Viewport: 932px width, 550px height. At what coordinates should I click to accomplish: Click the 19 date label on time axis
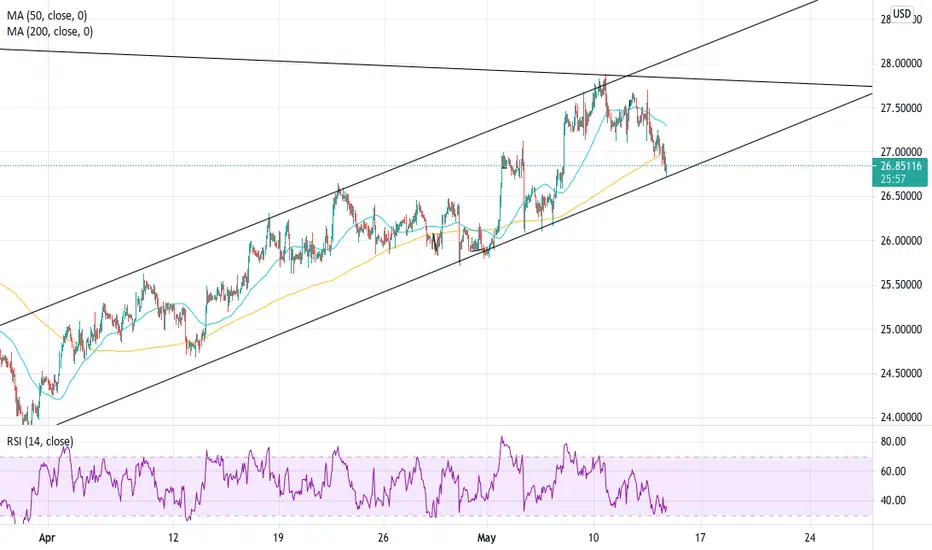pyautogui.click(x=278, y=538)
